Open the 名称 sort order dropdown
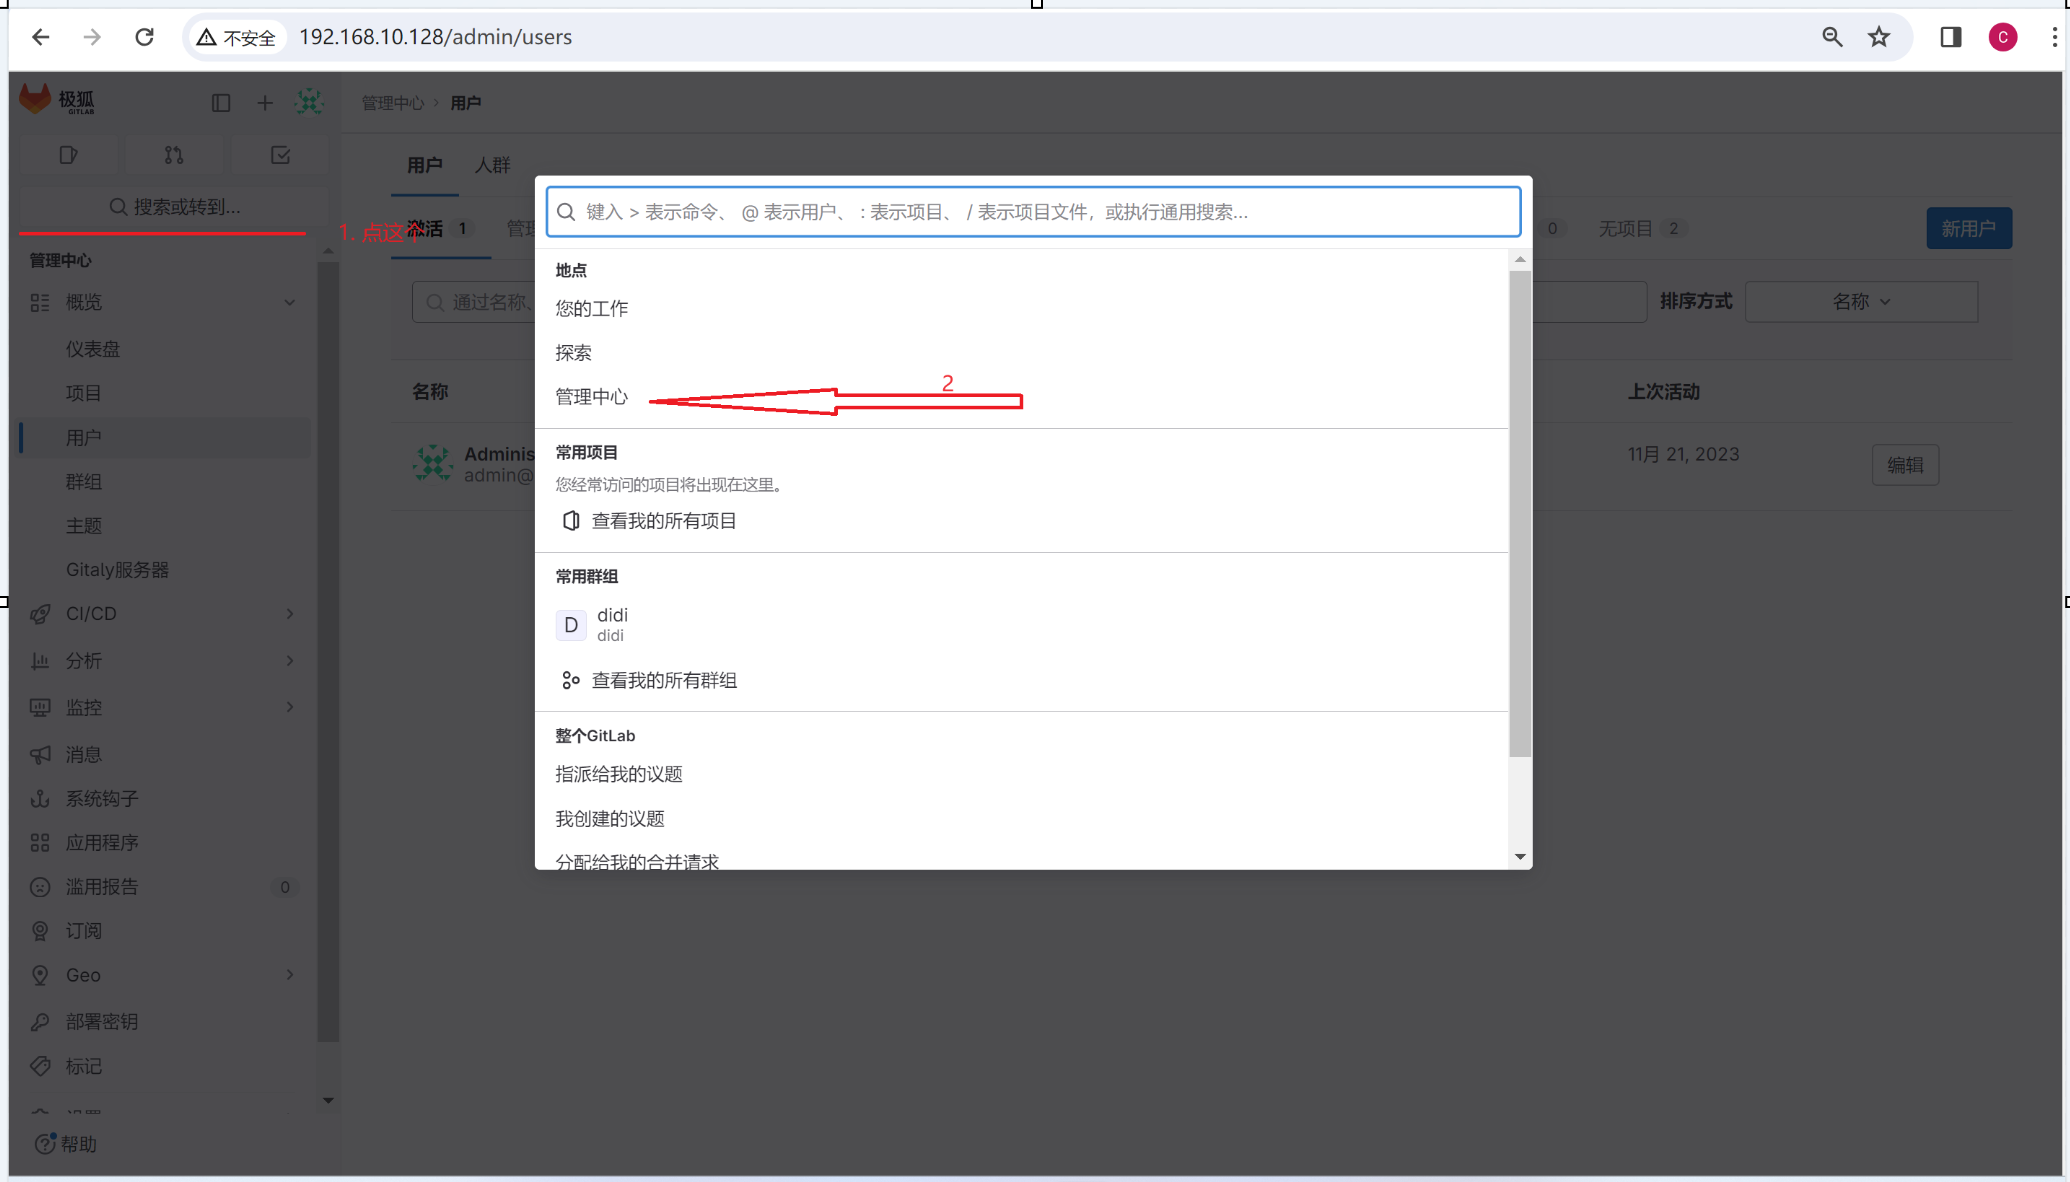 coord(1861,302)
